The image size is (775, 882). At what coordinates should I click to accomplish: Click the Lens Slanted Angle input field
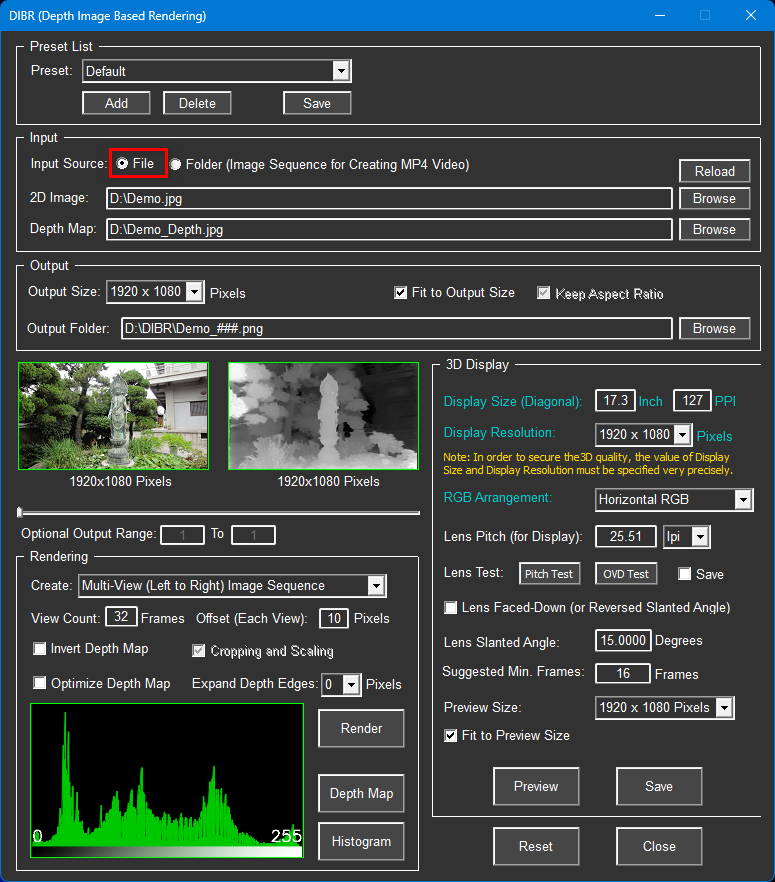(622, 640)
